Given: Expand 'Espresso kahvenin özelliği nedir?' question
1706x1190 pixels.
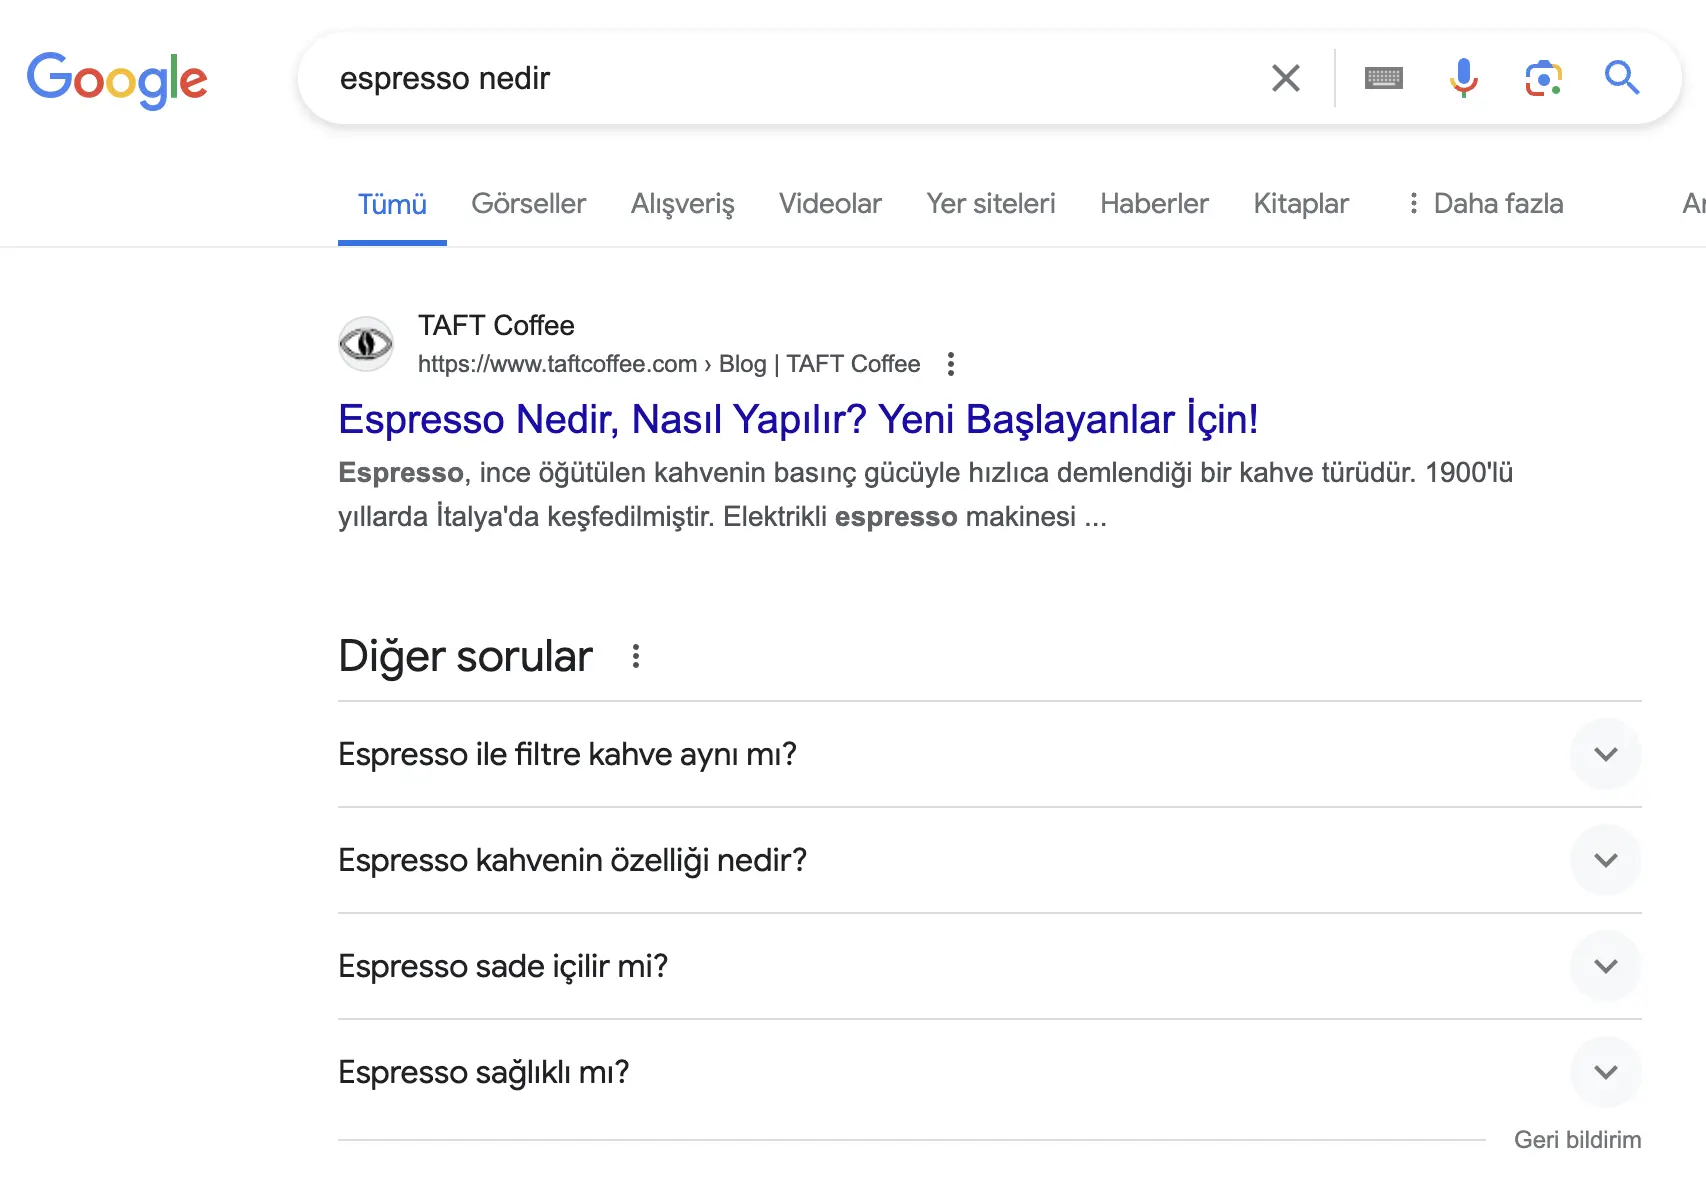Looking at the screenshot, I should [x=989, y=860].
